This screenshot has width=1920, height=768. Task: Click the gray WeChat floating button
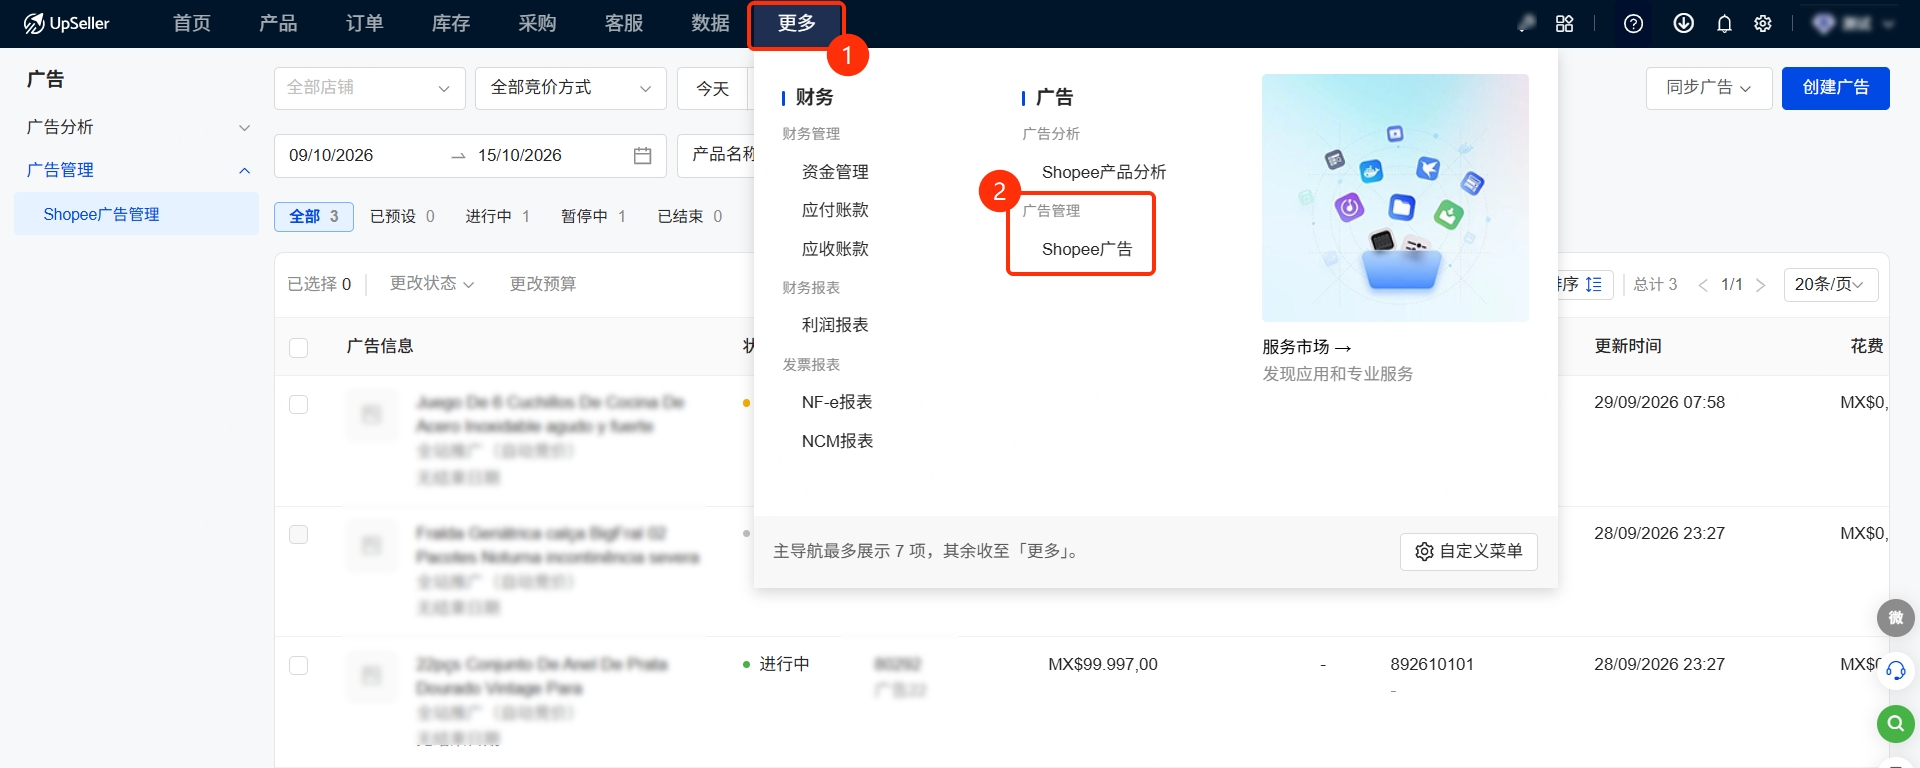[x=1896, y=618]
